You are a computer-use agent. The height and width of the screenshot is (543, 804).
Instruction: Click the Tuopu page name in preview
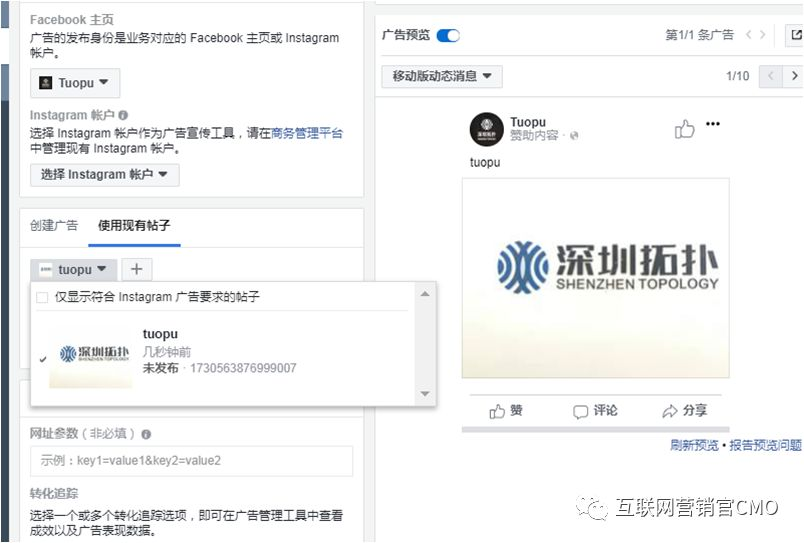(528, 122)
